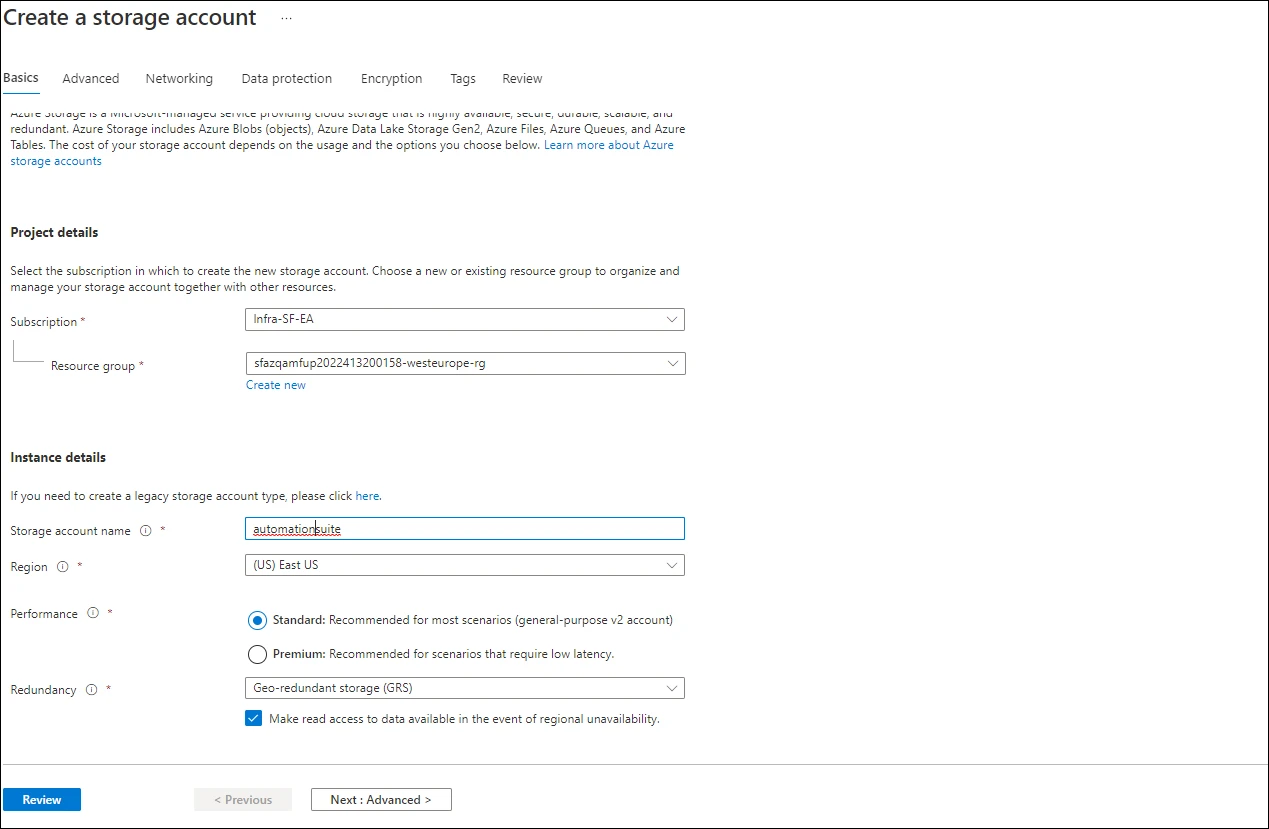Click the Next: Advanced button
The height and width of the screenshot is (829, 1269).
coord(381,800)
